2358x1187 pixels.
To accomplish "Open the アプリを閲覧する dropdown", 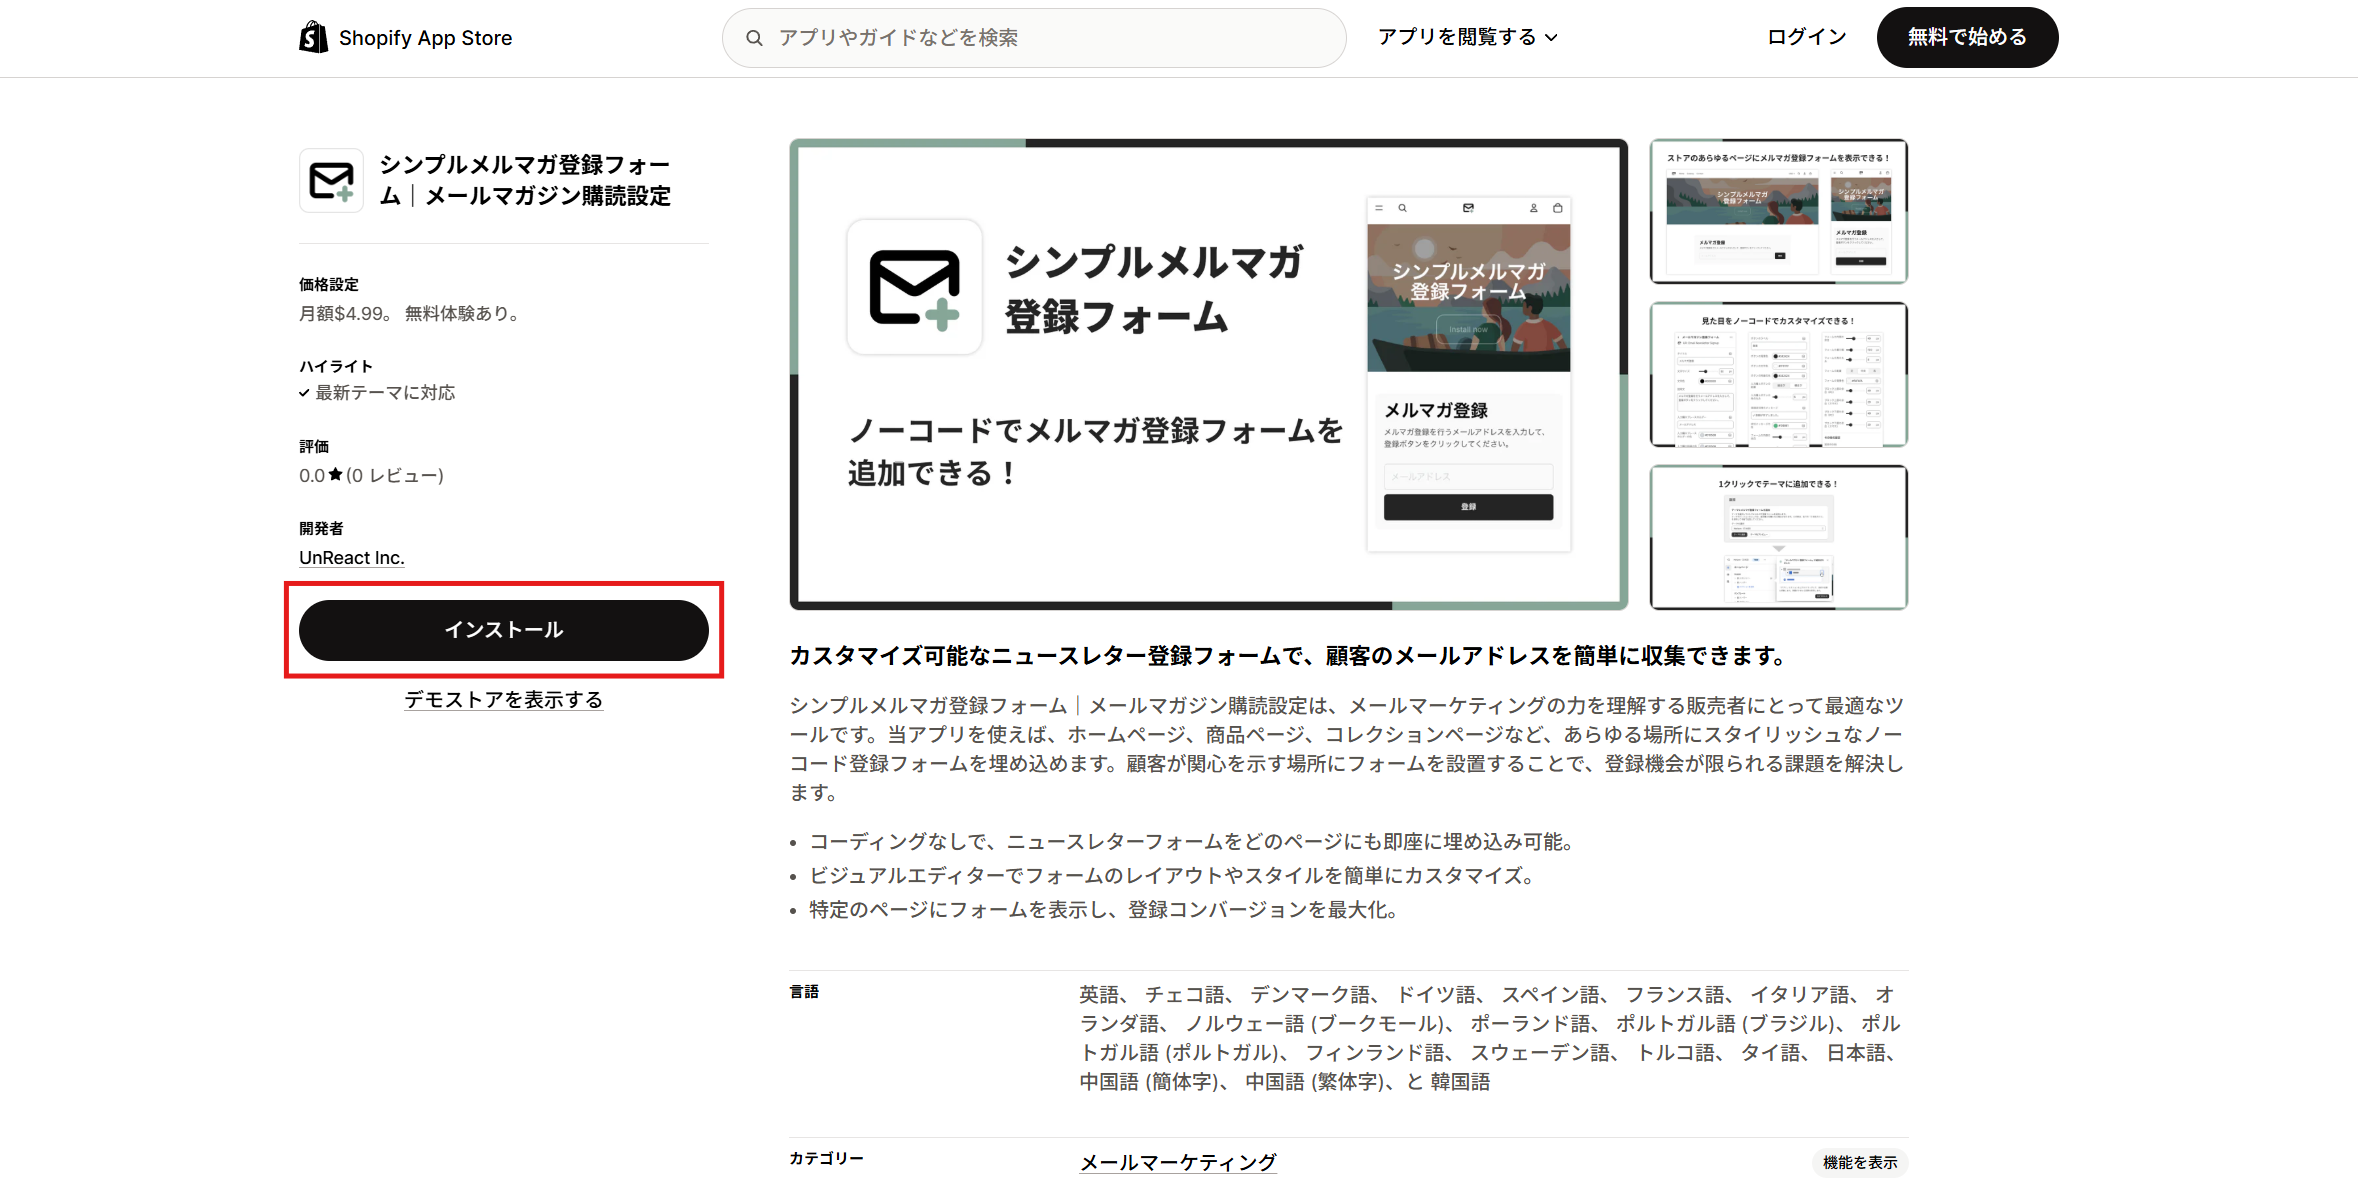I will 1458,37.
